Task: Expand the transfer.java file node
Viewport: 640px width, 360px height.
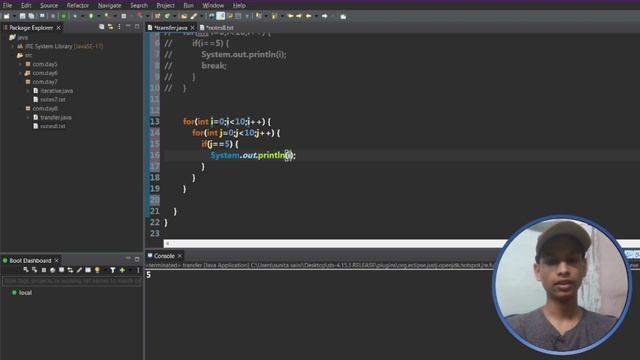Action: (x=28, y=118)
